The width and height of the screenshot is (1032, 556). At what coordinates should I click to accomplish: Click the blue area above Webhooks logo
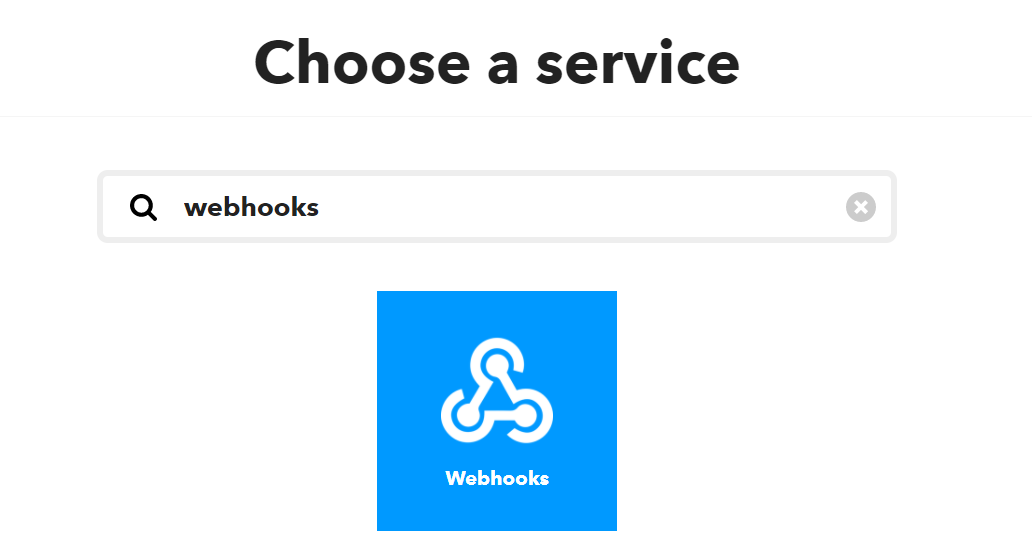point(497,313)
